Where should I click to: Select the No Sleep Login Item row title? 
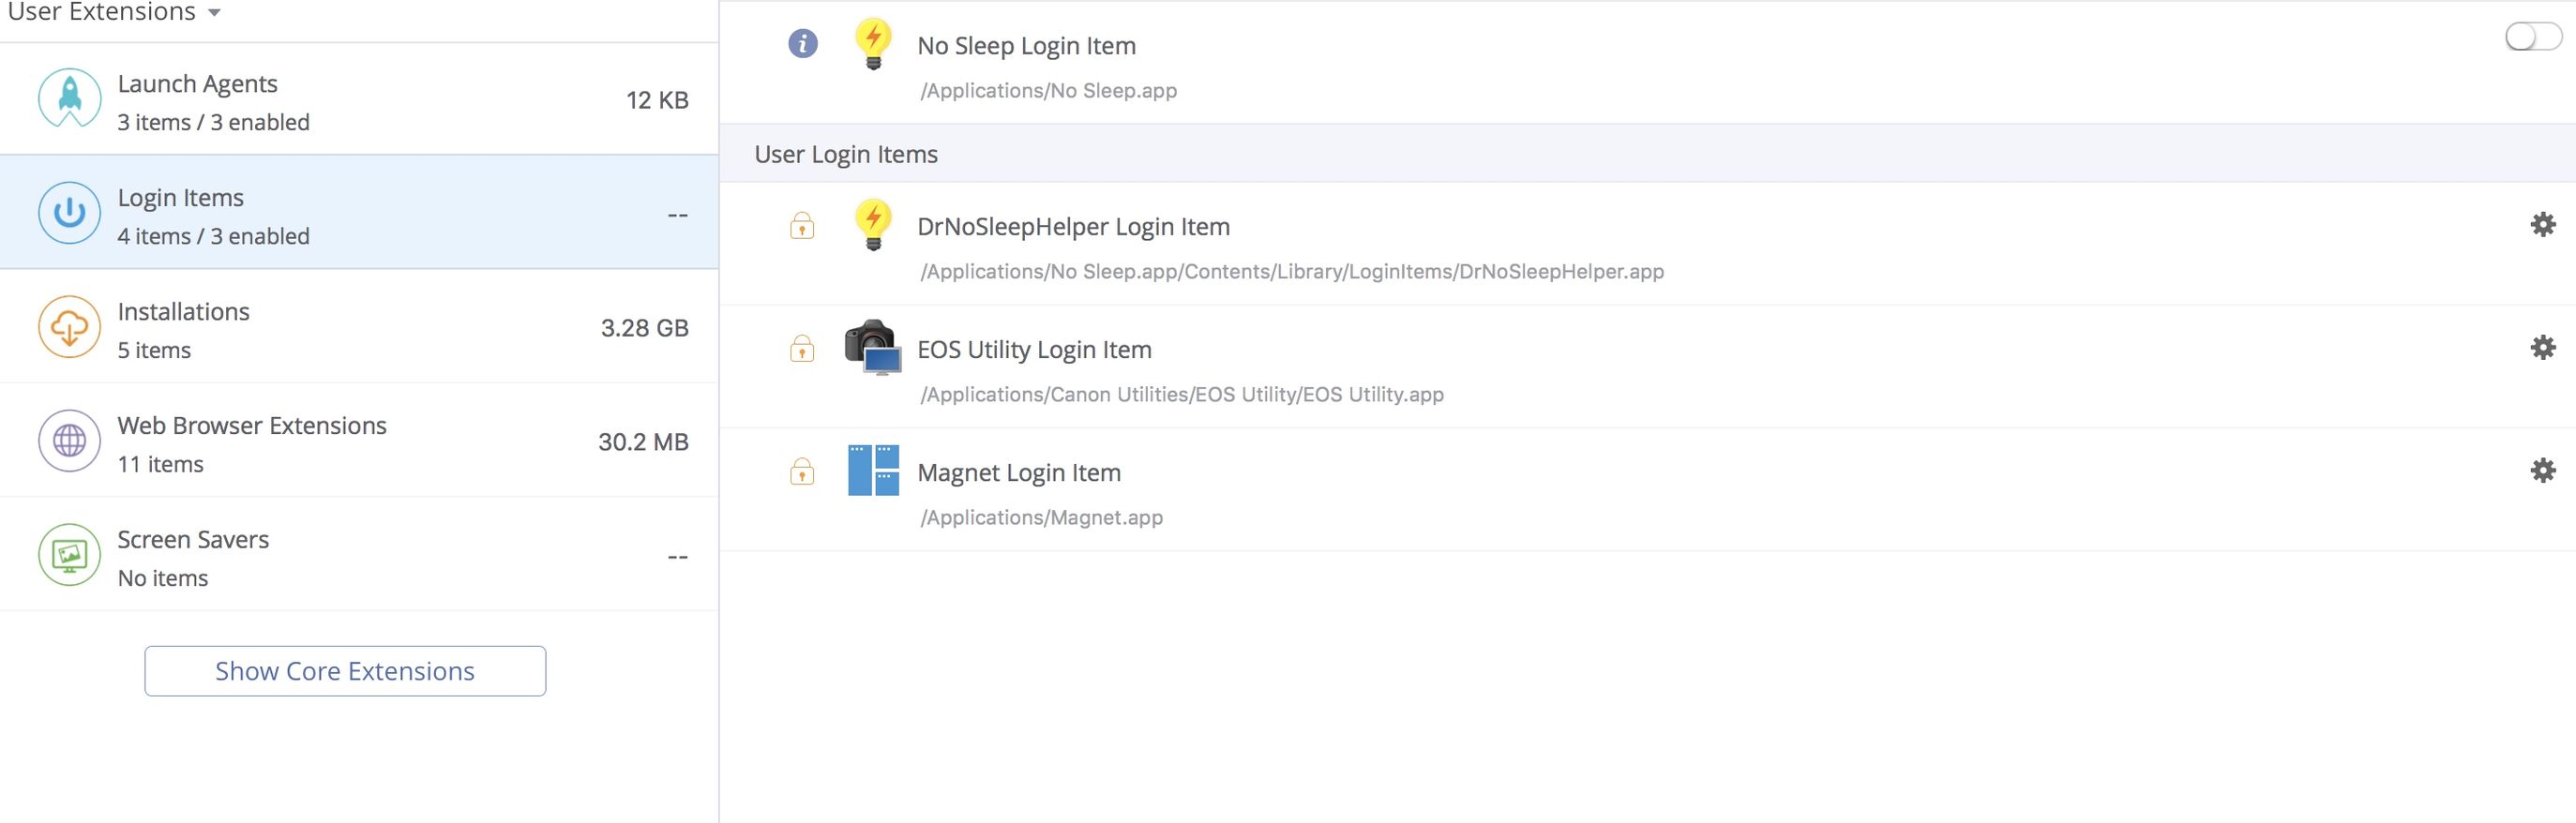pos(1027,46)
